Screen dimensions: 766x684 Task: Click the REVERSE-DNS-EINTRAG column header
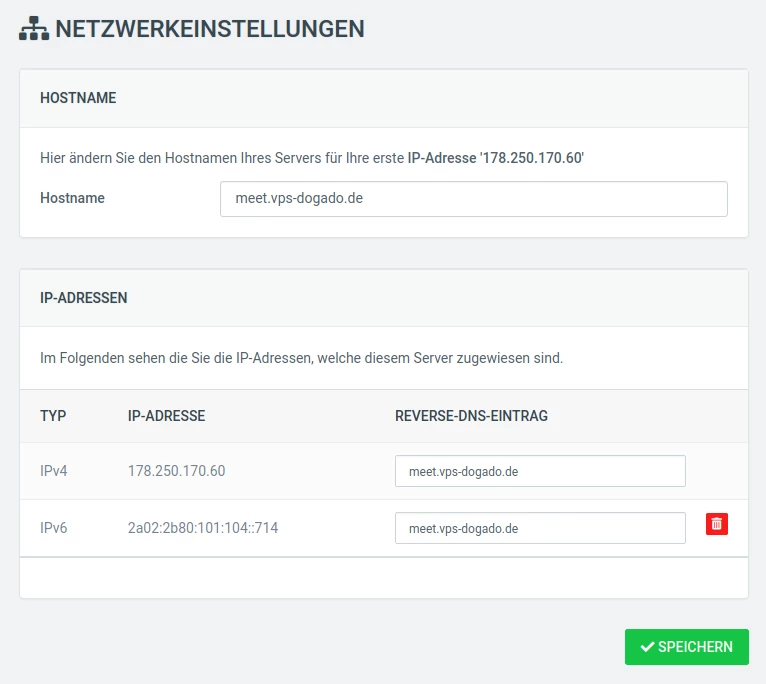tap(471, 416)
